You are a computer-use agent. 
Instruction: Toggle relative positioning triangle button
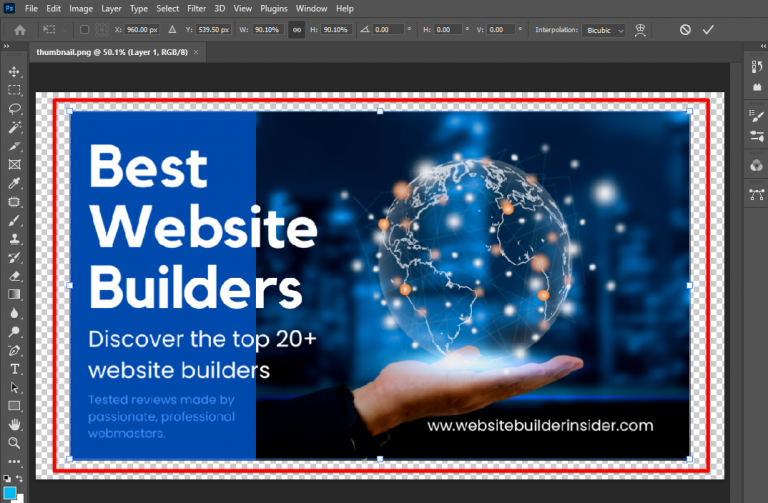tap(172, 30)
